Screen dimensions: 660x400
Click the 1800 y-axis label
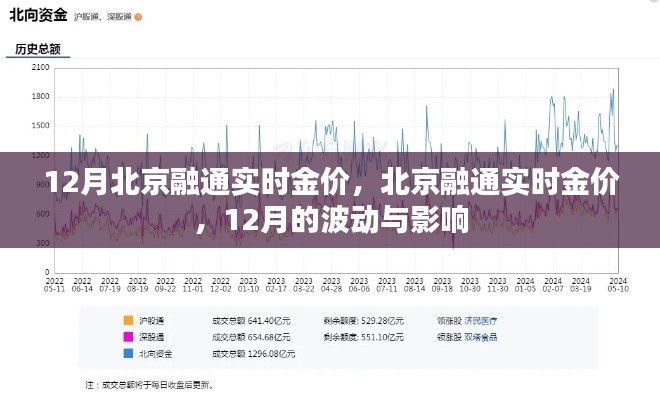coord(39,96)
